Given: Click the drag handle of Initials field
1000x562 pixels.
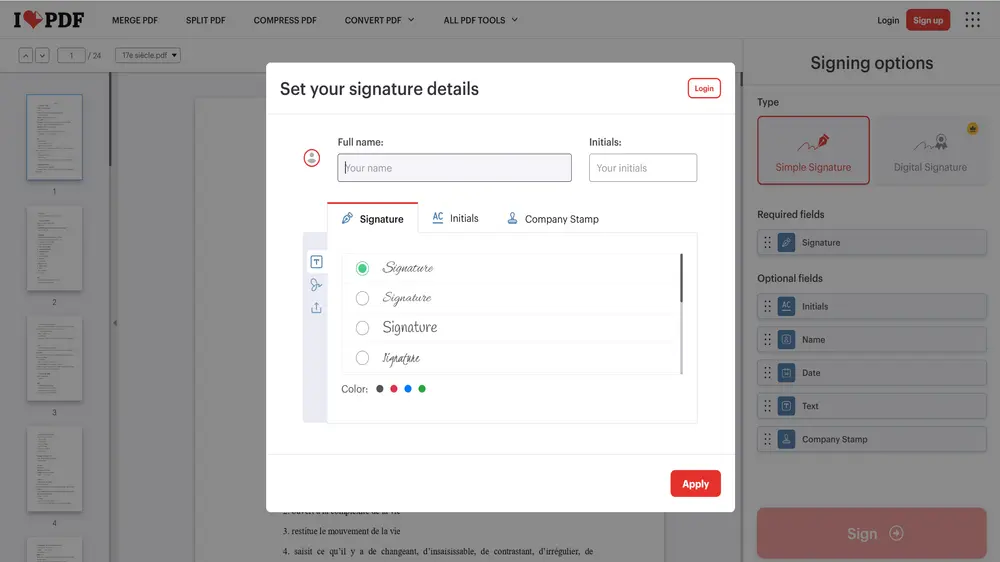Looking at the screenshot, I should pos(767,306).
